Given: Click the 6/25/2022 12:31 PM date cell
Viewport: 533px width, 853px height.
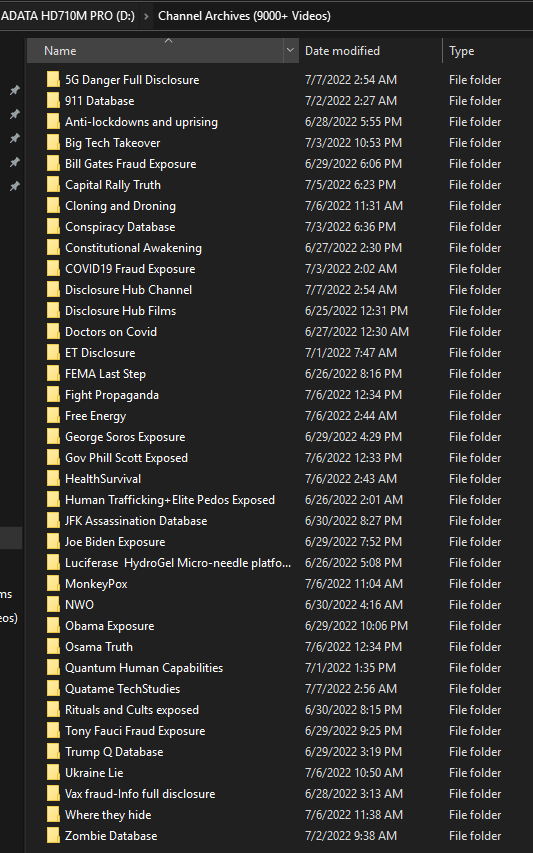Looking at the screenshot, I should [356, 311].
